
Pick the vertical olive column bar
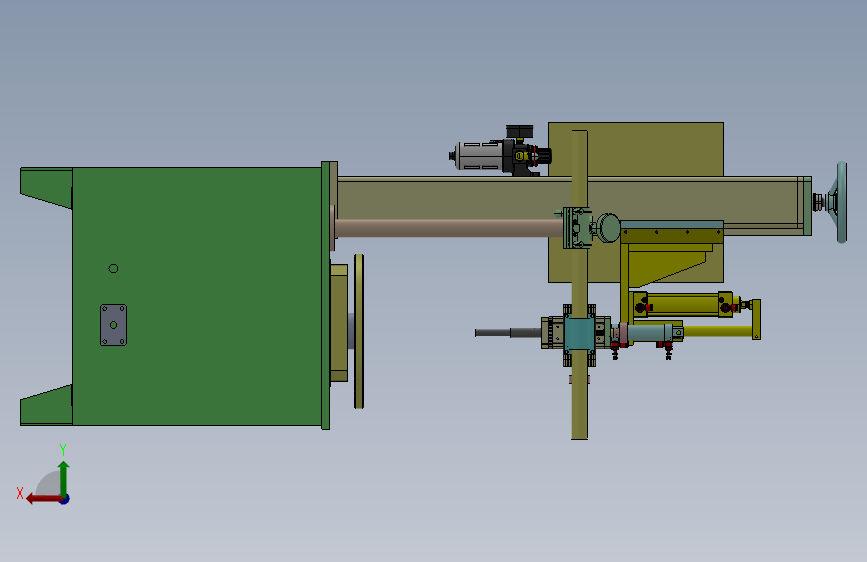(x=579, y=285)
